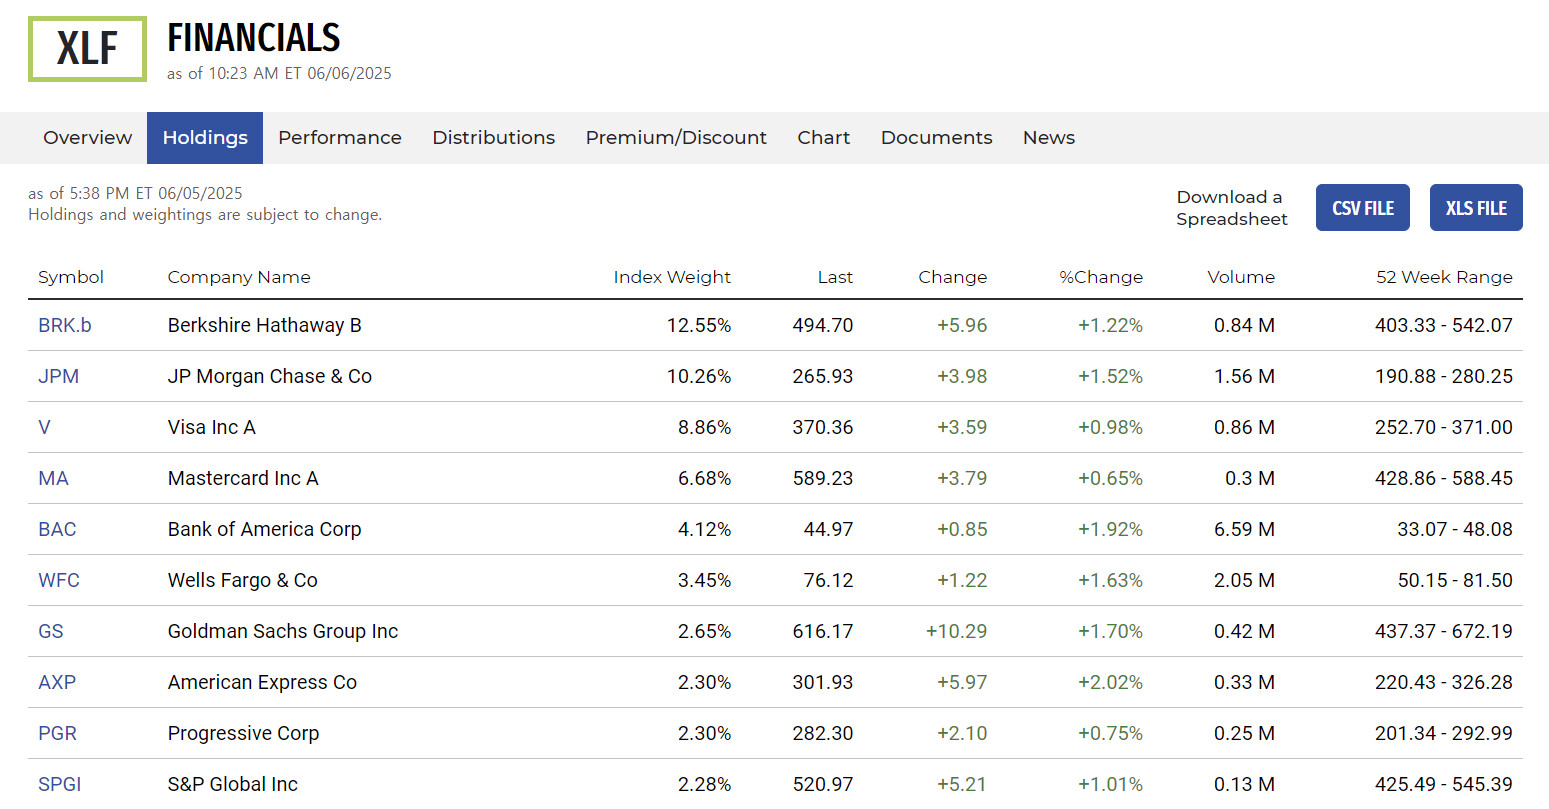Click the Download a Spreadsheet label
This screenshot has height=809, width=1549.
[1232, 208]
